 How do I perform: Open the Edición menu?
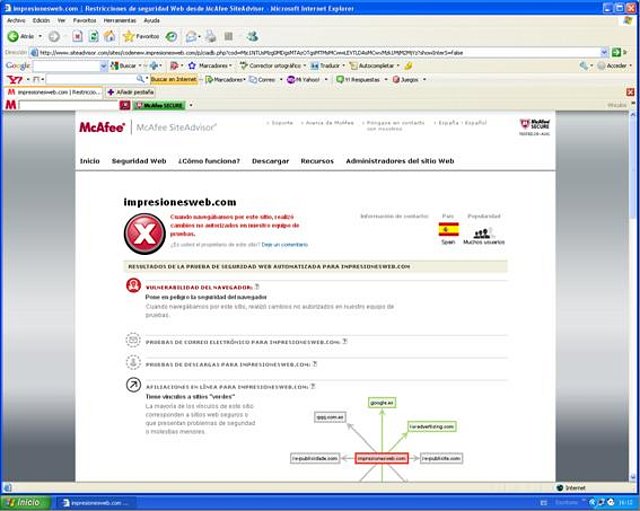(x=41, y=20)
